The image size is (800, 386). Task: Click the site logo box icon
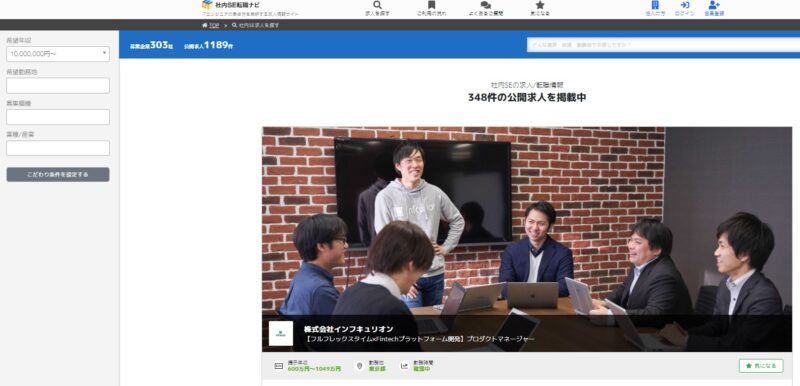coord(207,5)
